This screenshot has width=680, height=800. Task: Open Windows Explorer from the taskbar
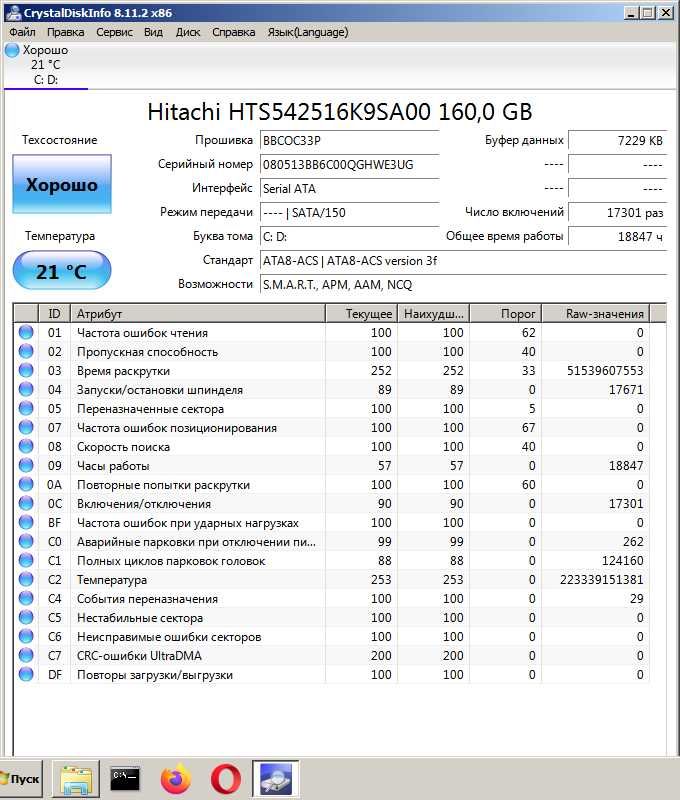pos(77,779)
